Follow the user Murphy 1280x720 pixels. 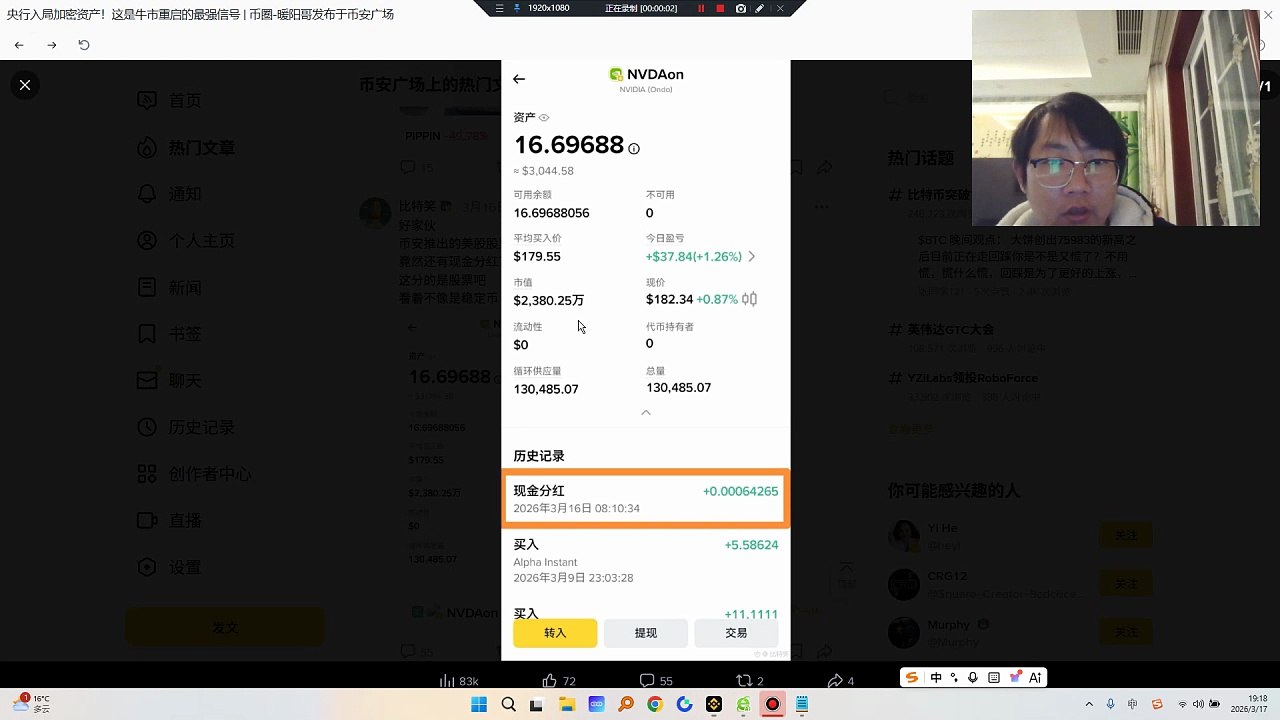(x=1126, y=632)
